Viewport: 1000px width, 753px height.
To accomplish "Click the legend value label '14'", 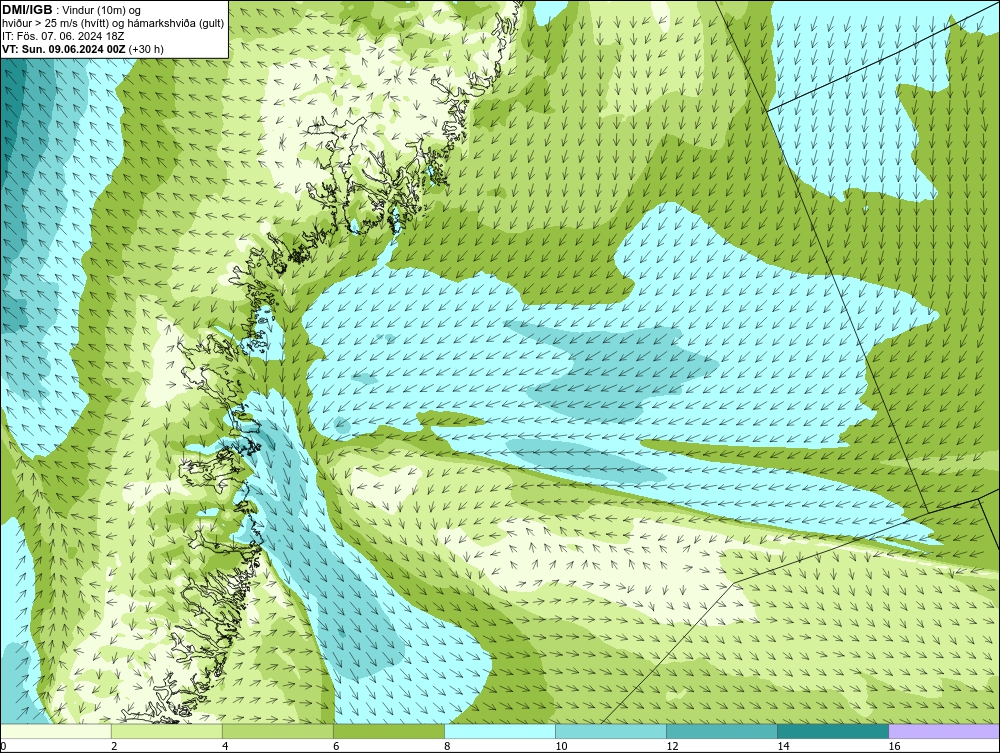I will click(783, 746).
